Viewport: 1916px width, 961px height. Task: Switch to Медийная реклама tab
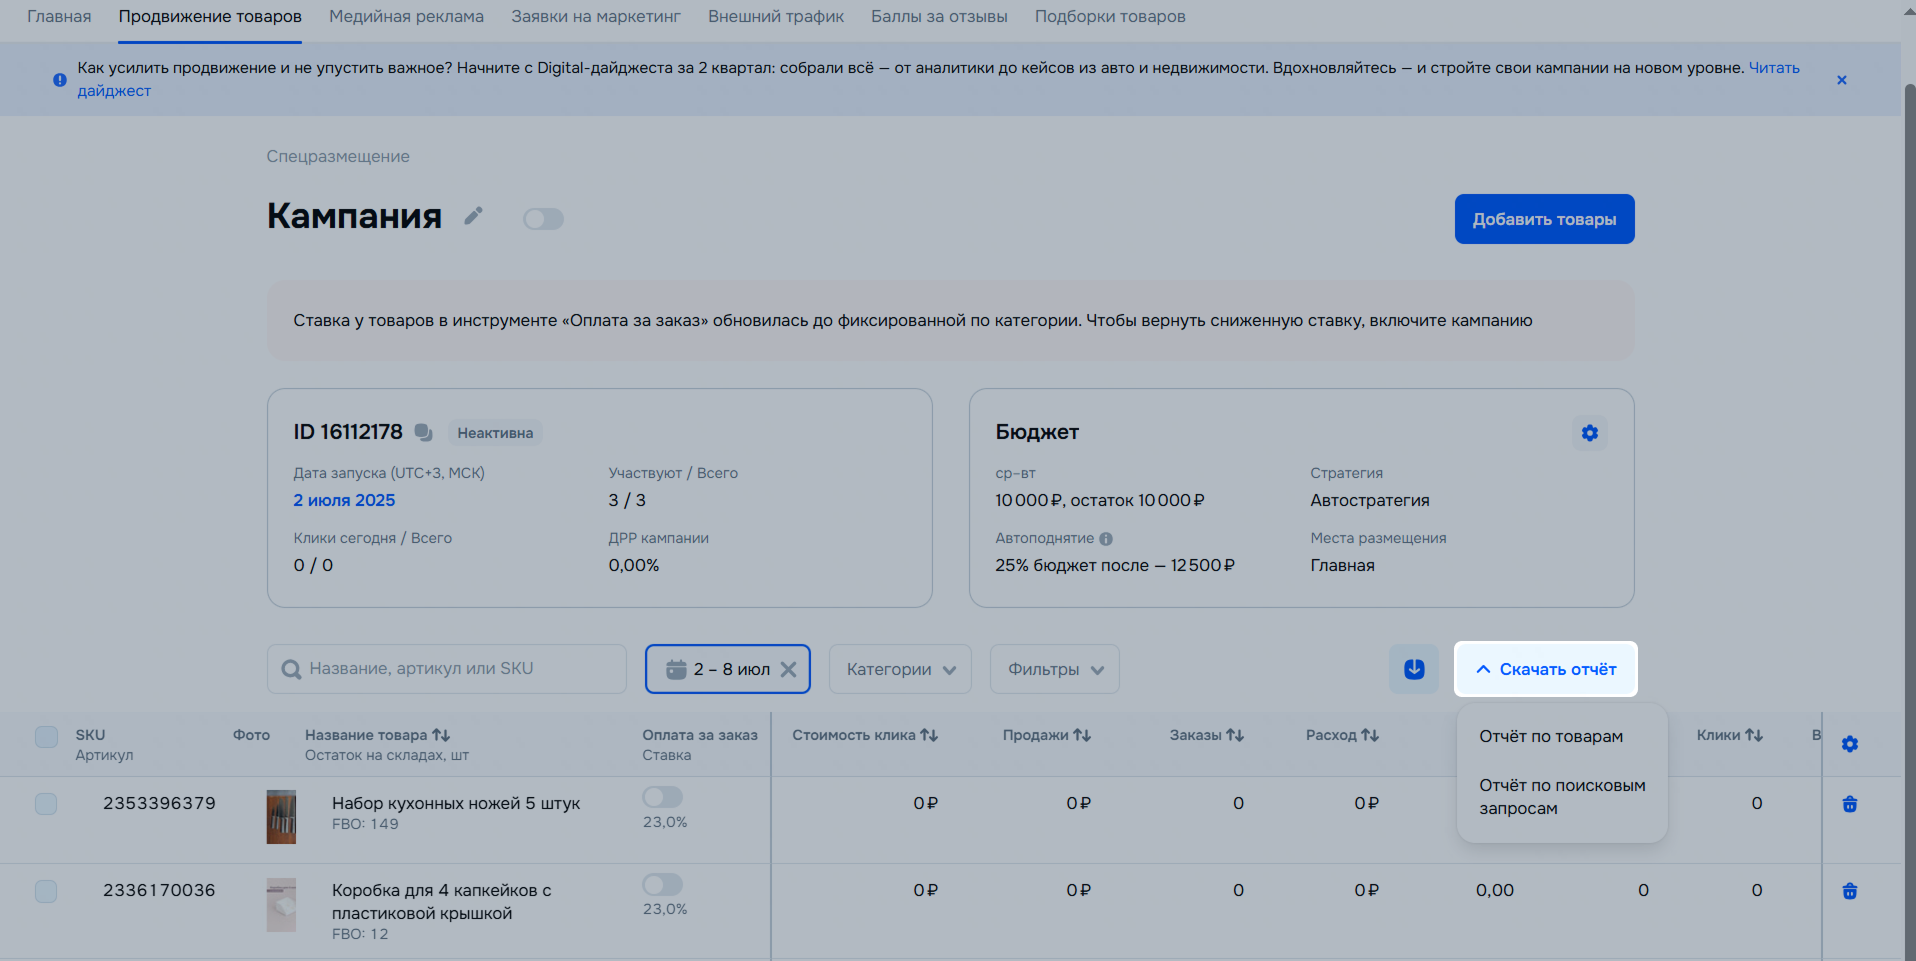click(x=406, y=17)
